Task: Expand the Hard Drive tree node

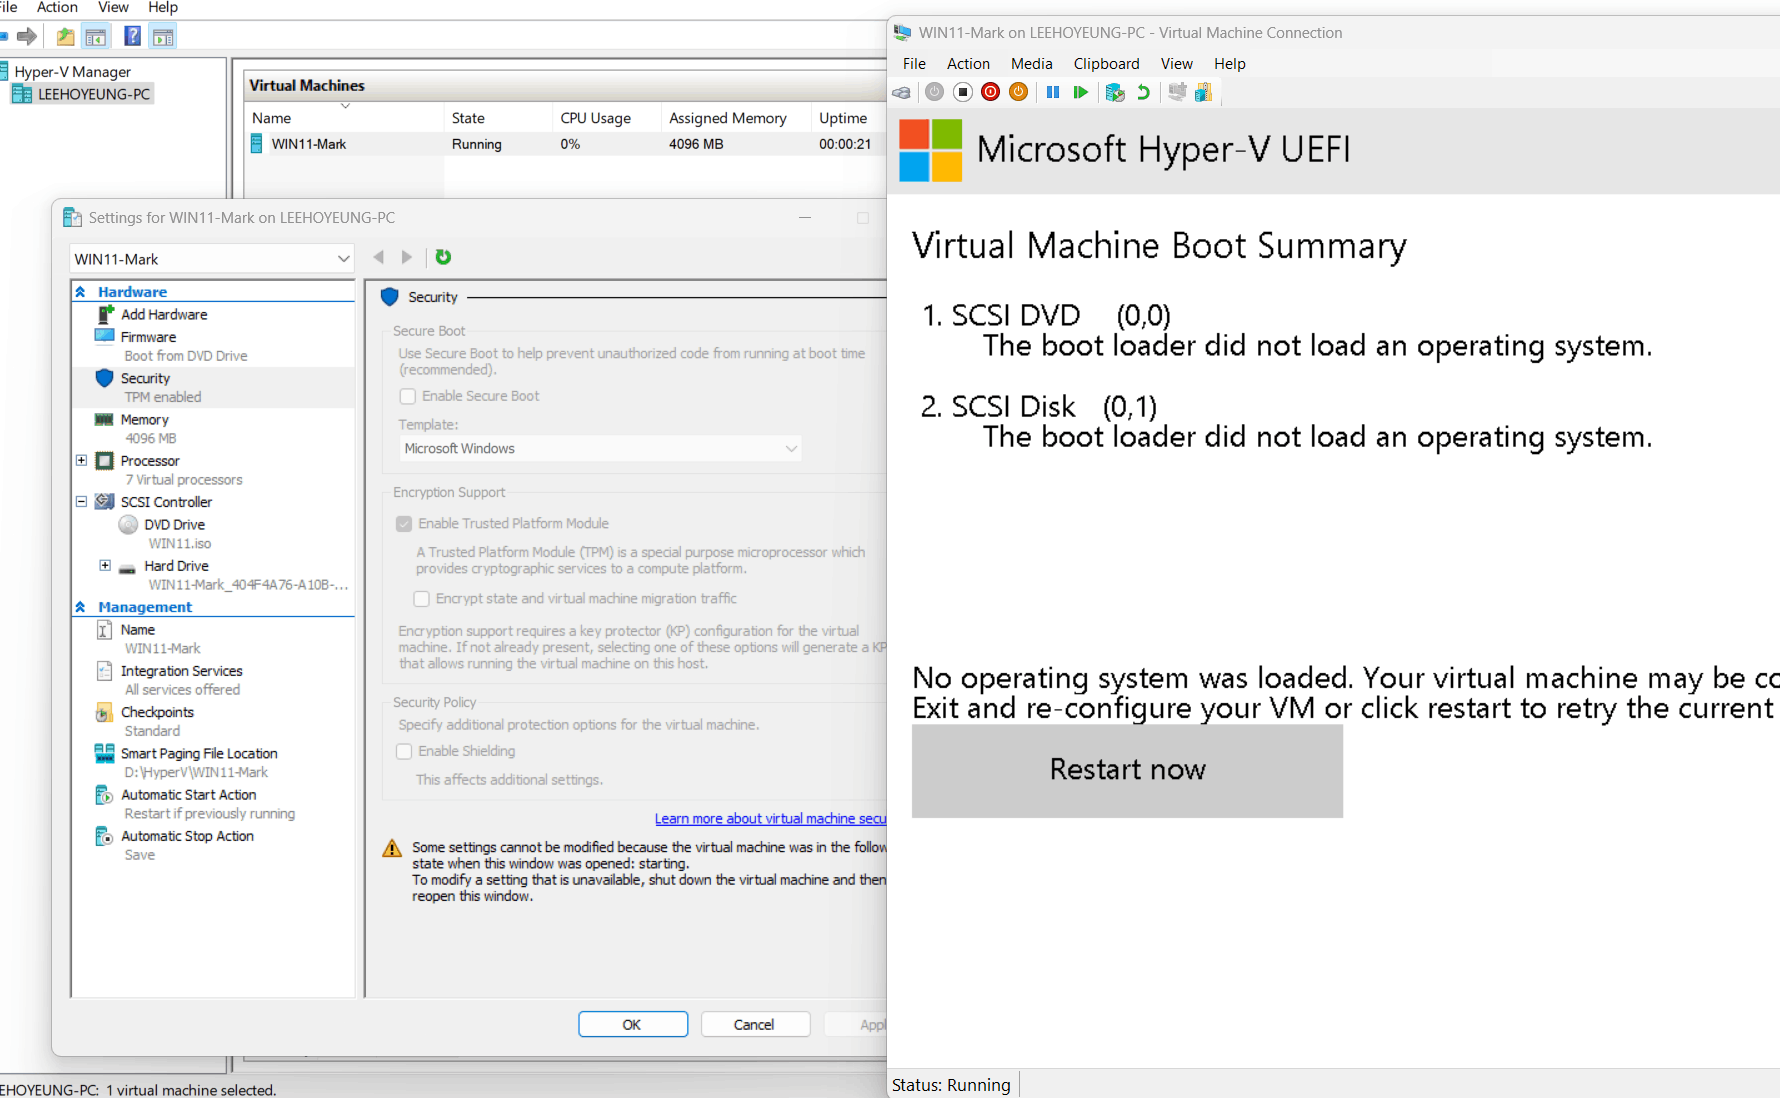Action: click(x=105, y=566)
